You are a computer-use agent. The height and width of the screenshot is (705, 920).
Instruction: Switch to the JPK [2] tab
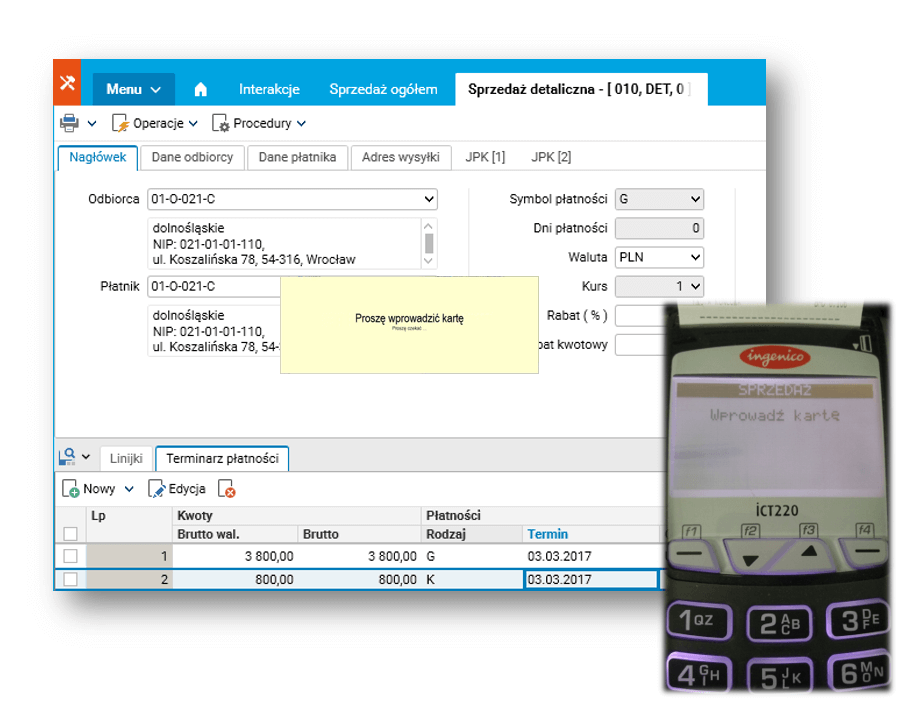[551, 157]
